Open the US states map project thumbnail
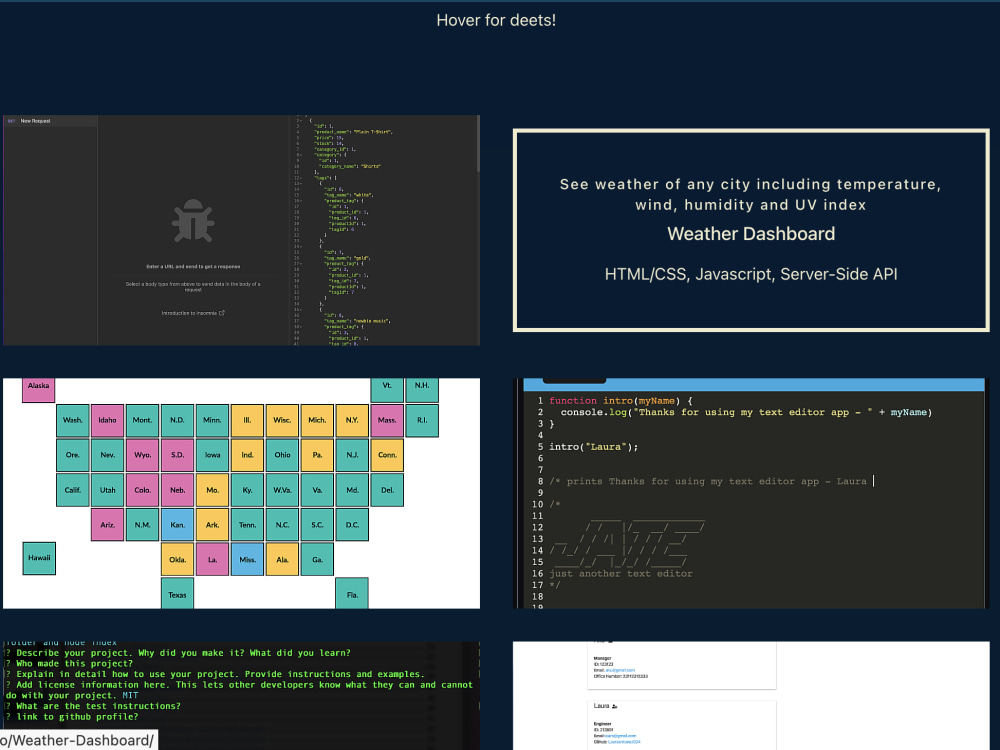Image resolution: width=1000 pixels, height=750 pixels. [x=241, y=493]
